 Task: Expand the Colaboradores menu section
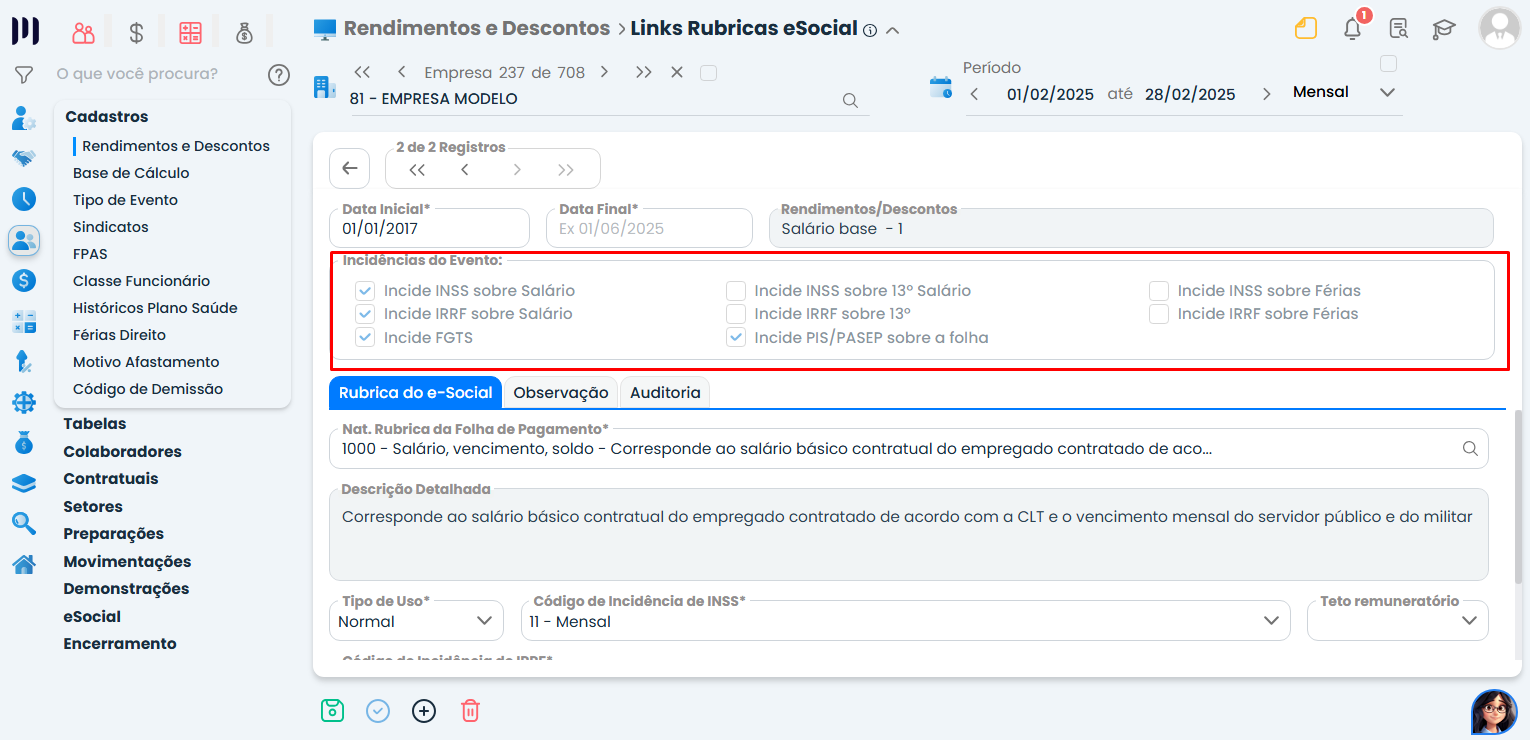(x=123, y=452)
